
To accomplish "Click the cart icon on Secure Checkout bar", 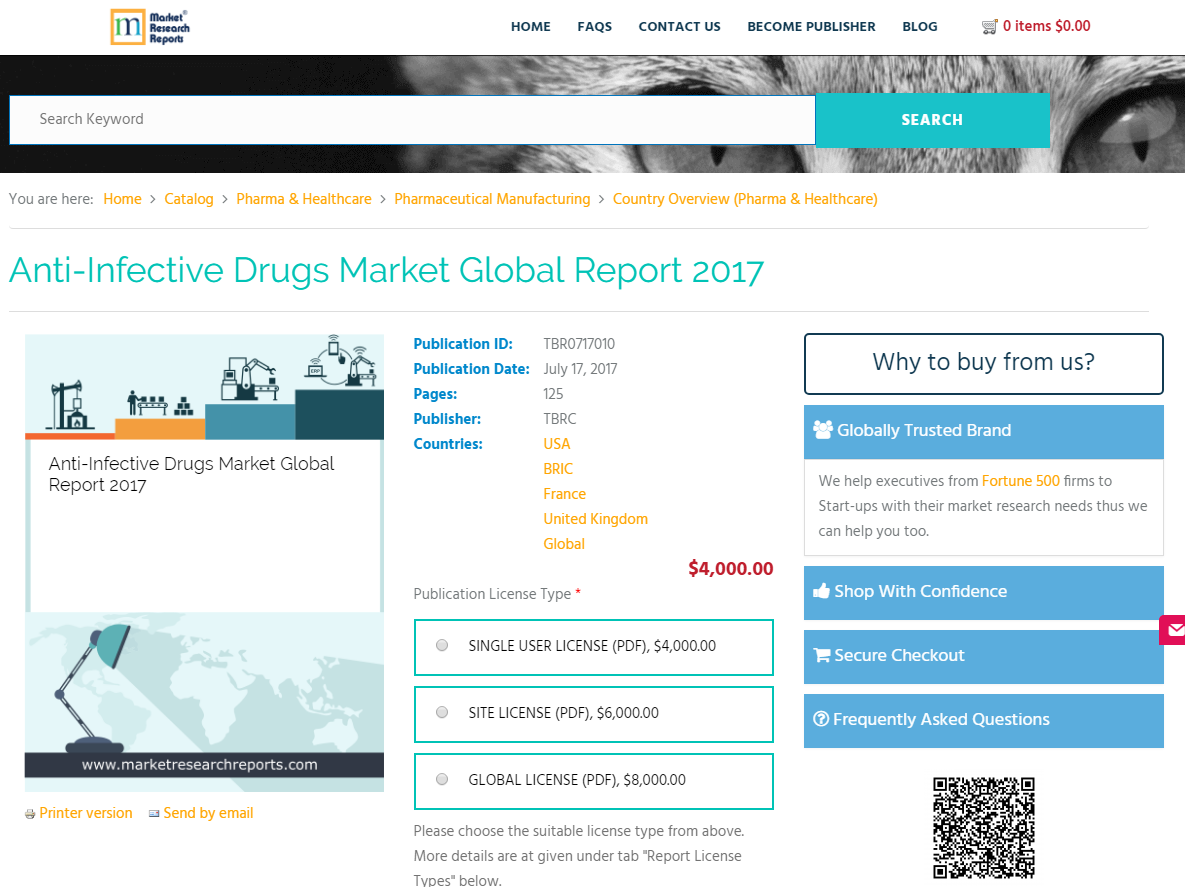I will pos(822,655).
